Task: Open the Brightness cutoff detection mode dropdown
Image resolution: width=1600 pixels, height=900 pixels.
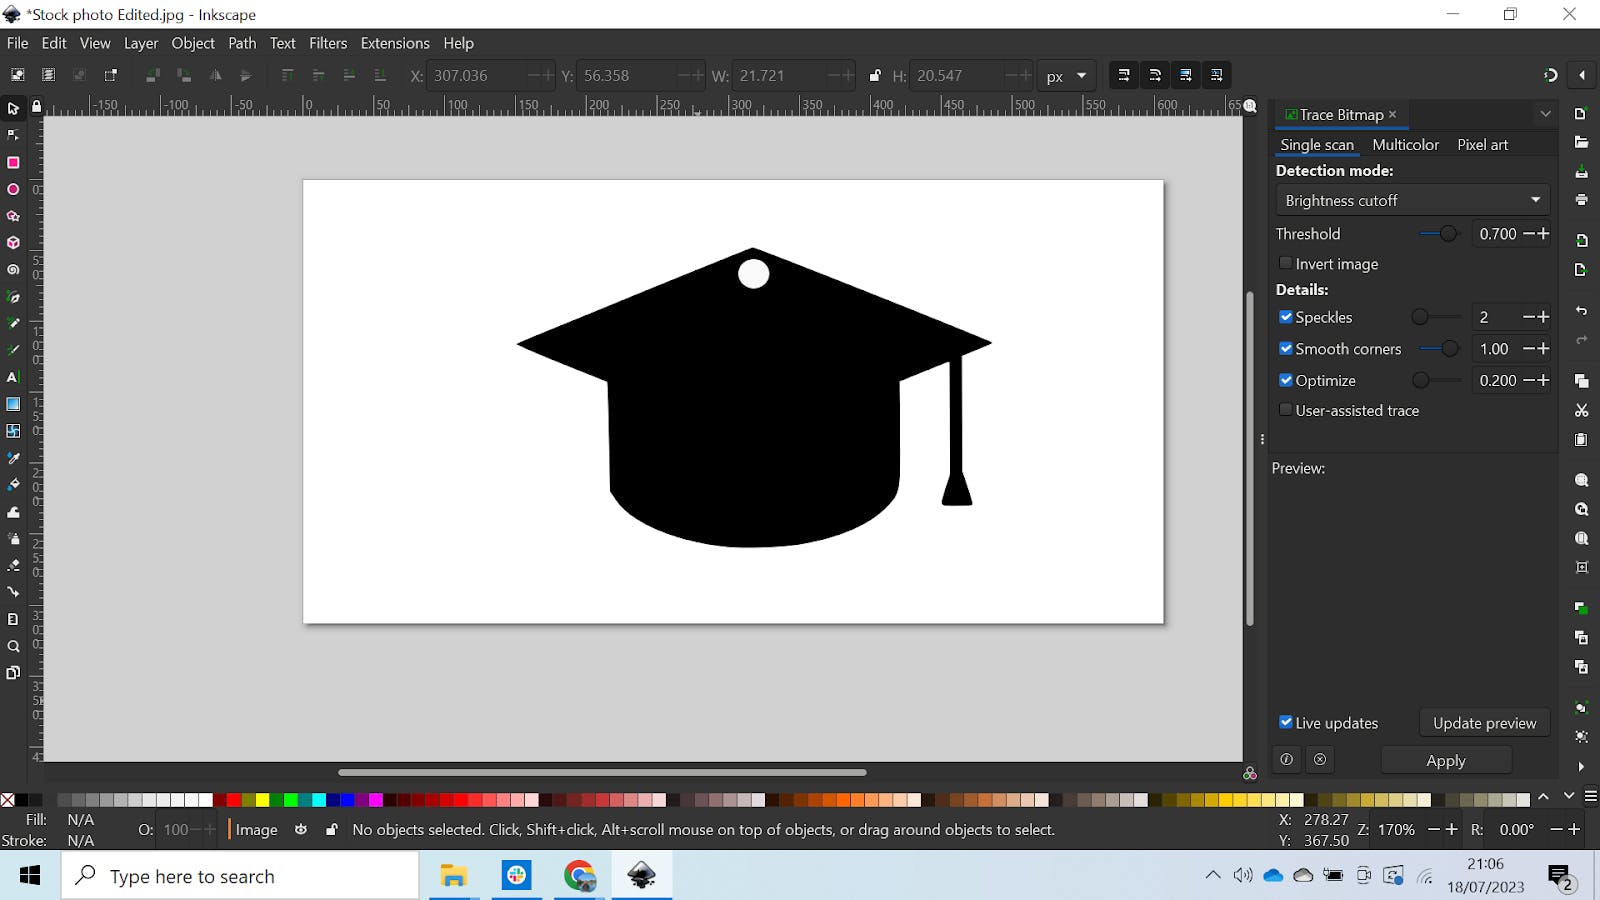Action: [1412, 201]
